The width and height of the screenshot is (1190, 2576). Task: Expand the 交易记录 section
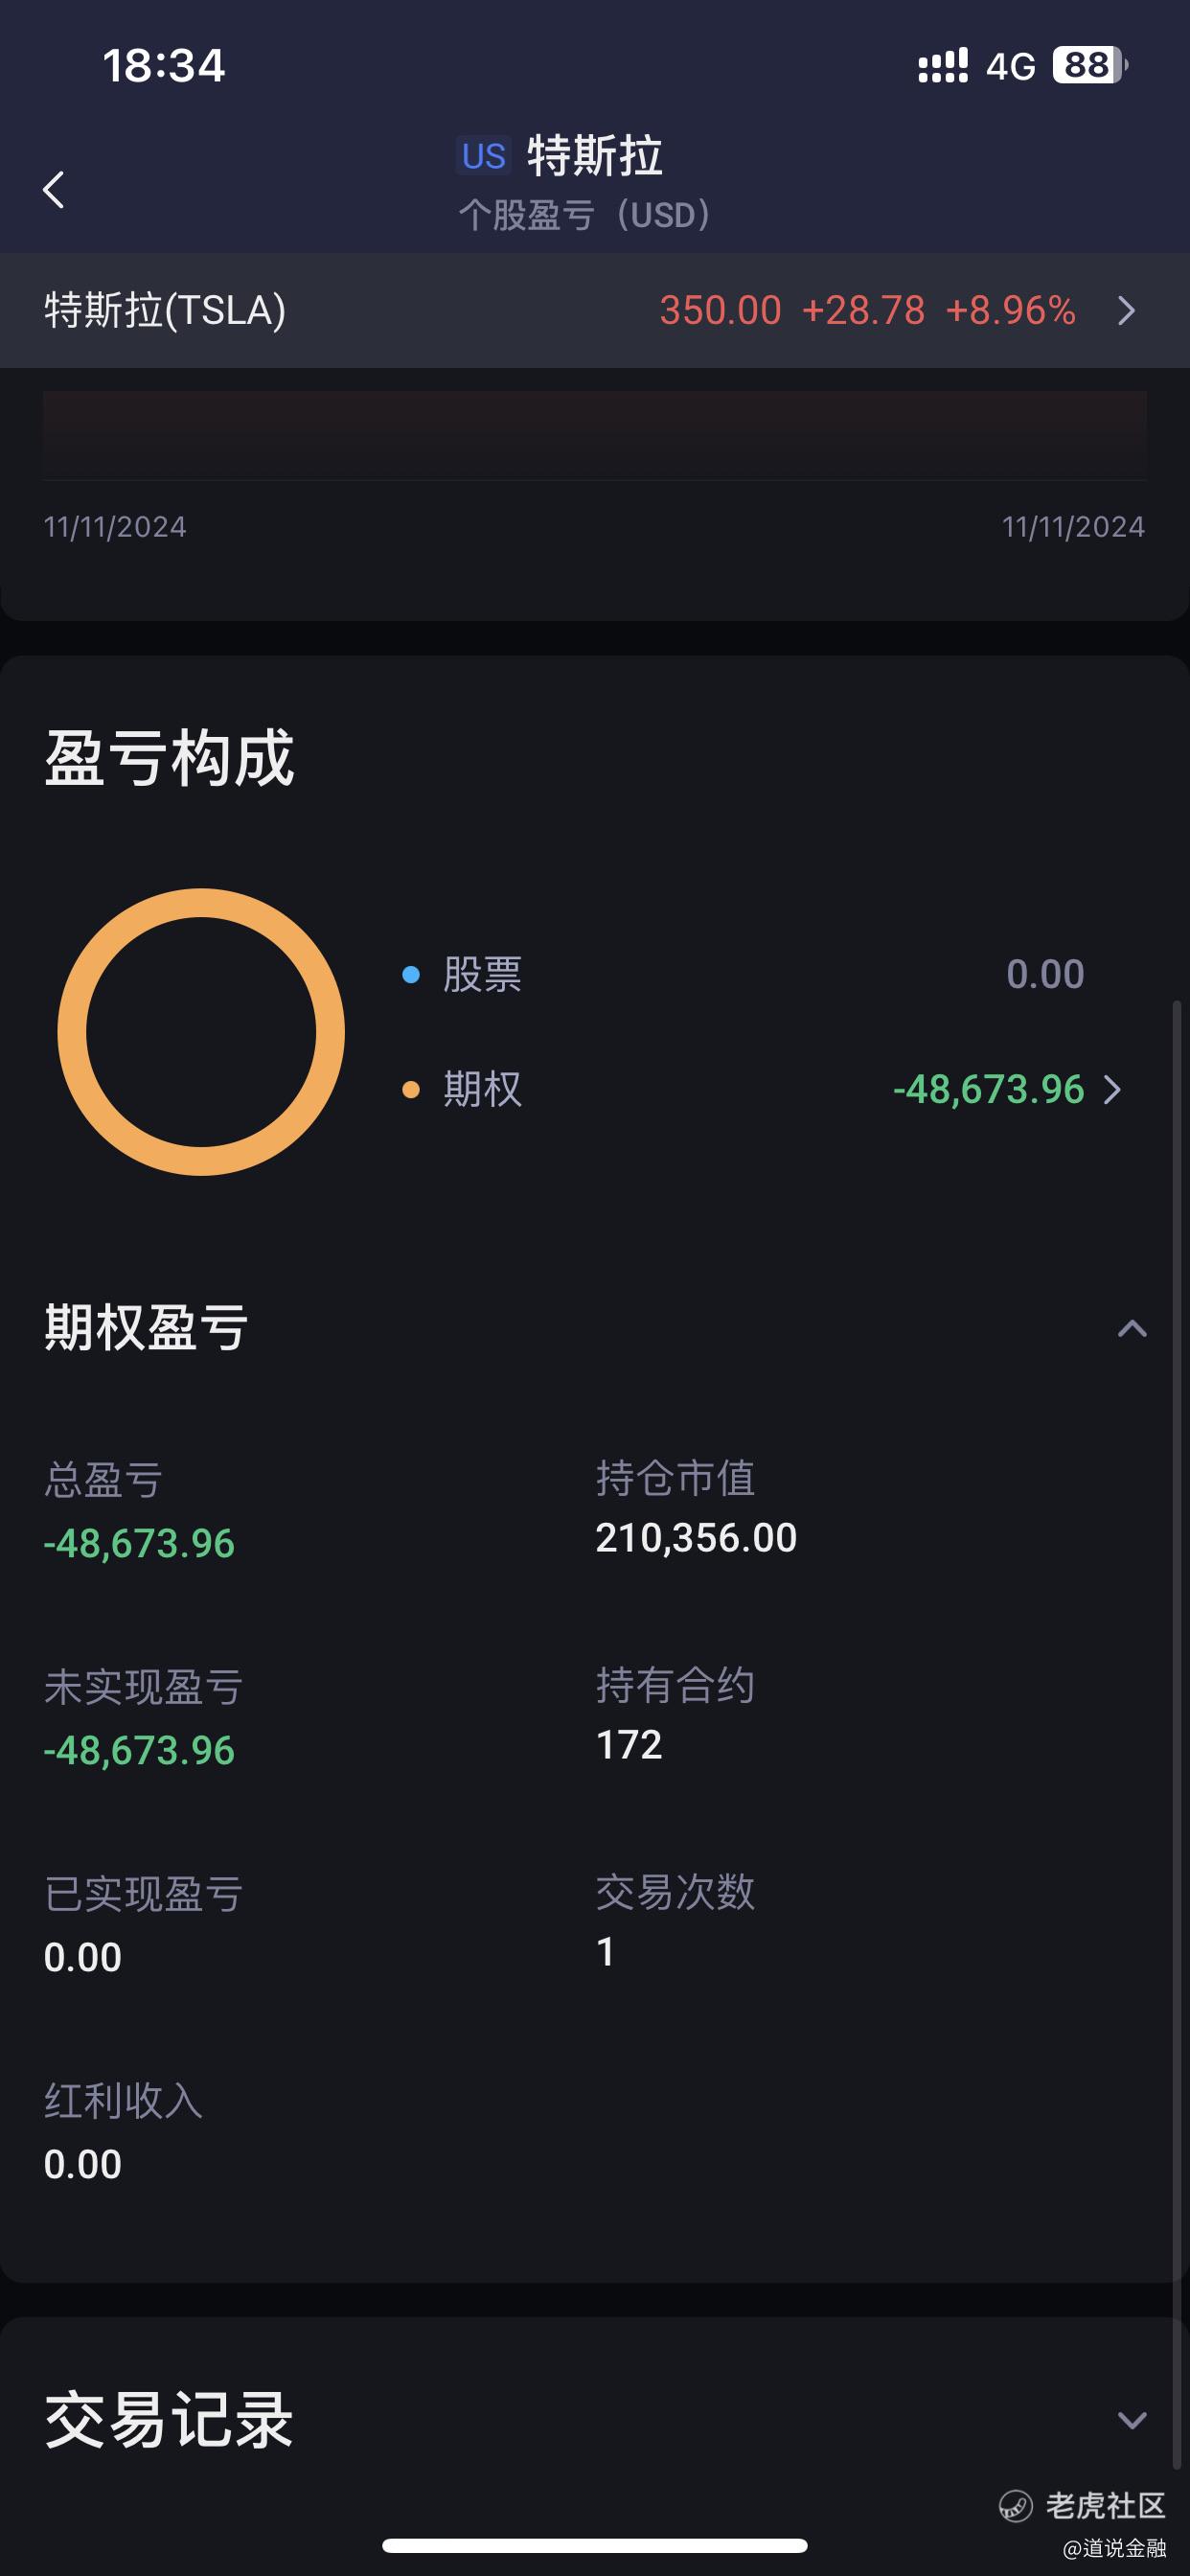[1132, 2421]
